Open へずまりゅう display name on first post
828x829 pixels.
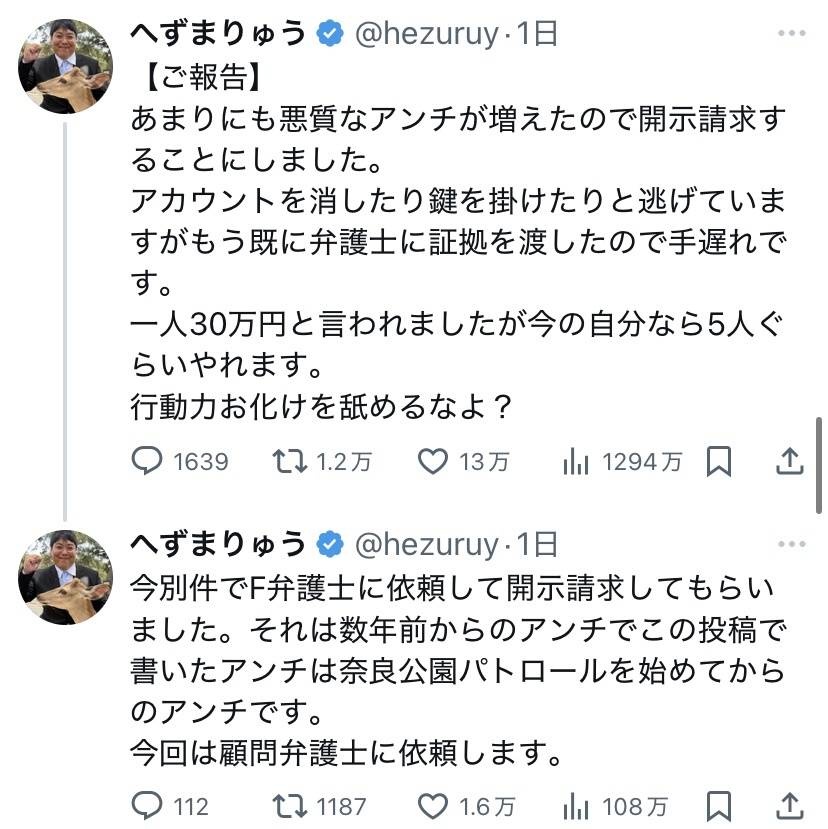click(219, 34)
